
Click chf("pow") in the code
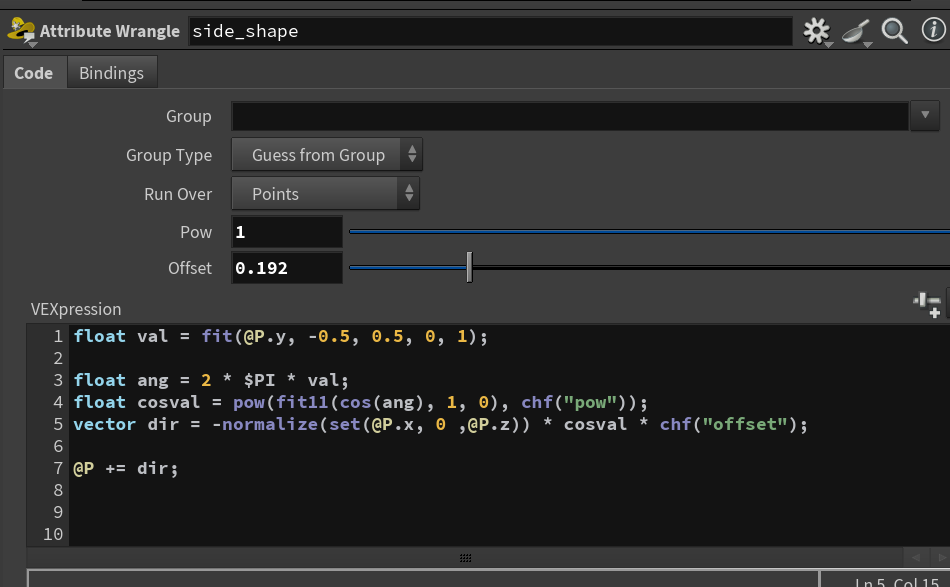coord(579,402)
